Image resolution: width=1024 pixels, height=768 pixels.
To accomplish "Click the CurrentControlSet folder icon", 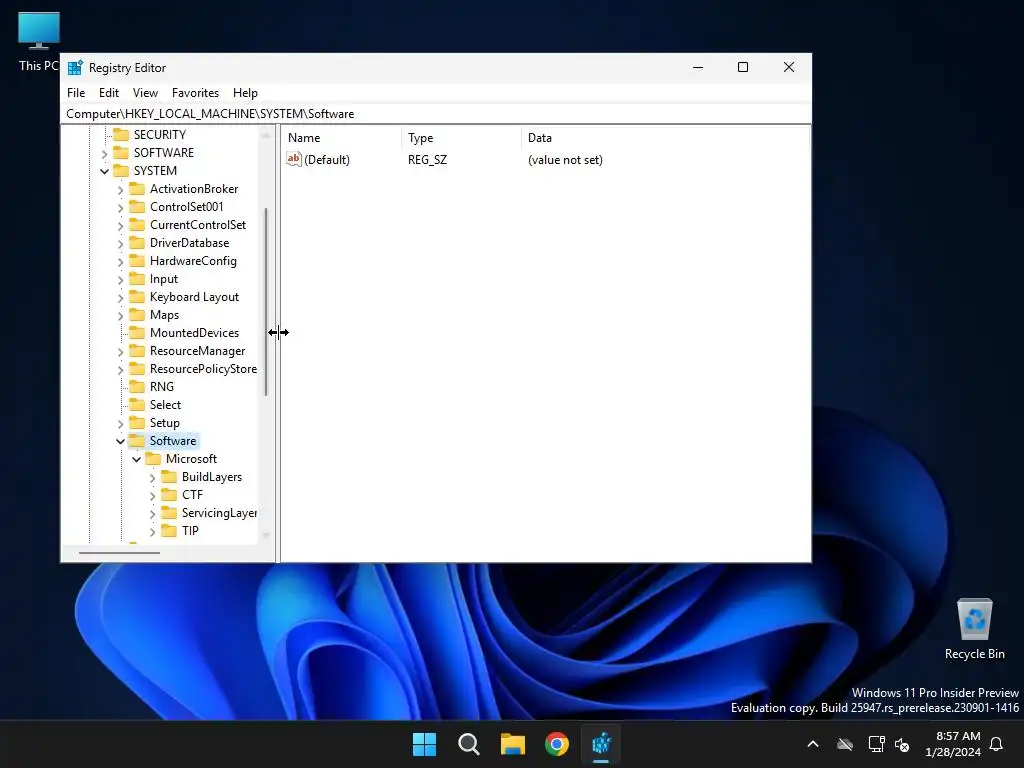I will [137, 225].
